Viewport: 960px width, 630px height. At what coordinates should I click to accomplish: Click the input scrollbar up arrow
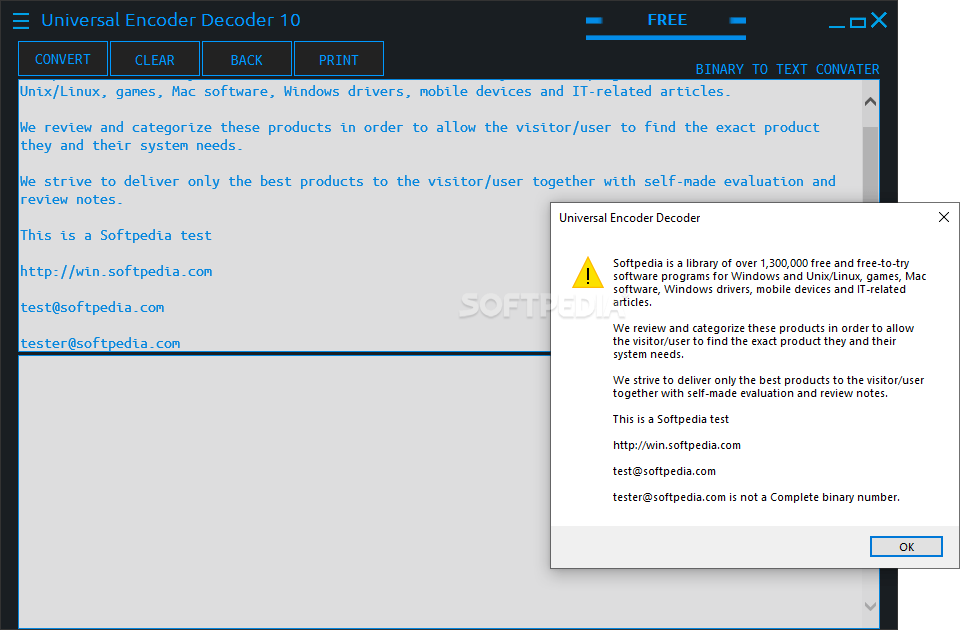pyautogui.click(x=870, y=102)
